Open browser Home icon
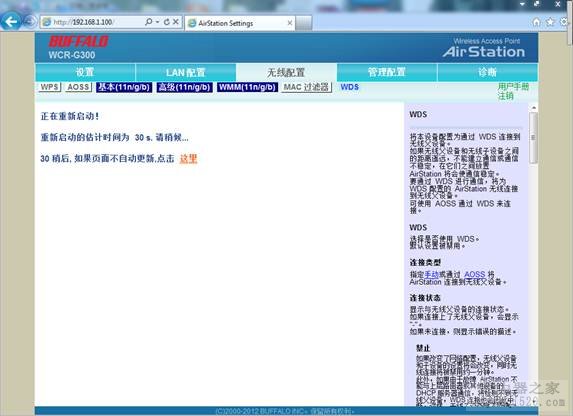 click(x=536, y=22)
